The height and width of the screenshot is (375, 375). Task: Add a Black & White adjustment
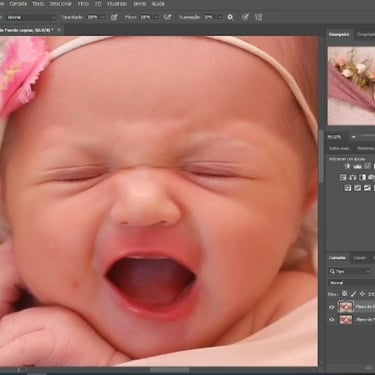click(363, 177)
